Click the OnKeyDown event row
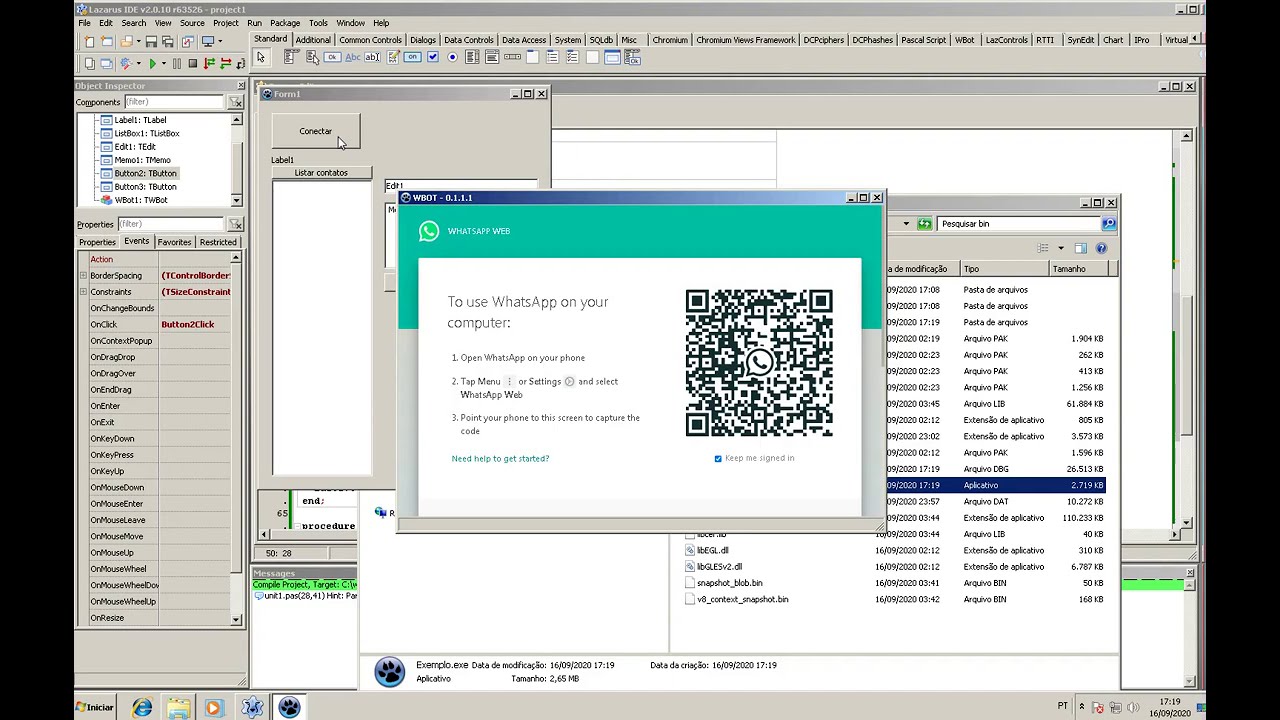 pos(155,438)
